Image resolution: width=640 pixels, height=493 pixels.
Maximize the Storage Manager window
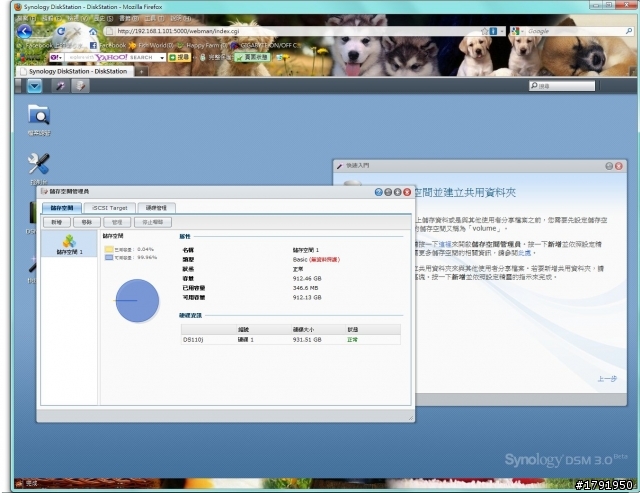click(397, 192)
